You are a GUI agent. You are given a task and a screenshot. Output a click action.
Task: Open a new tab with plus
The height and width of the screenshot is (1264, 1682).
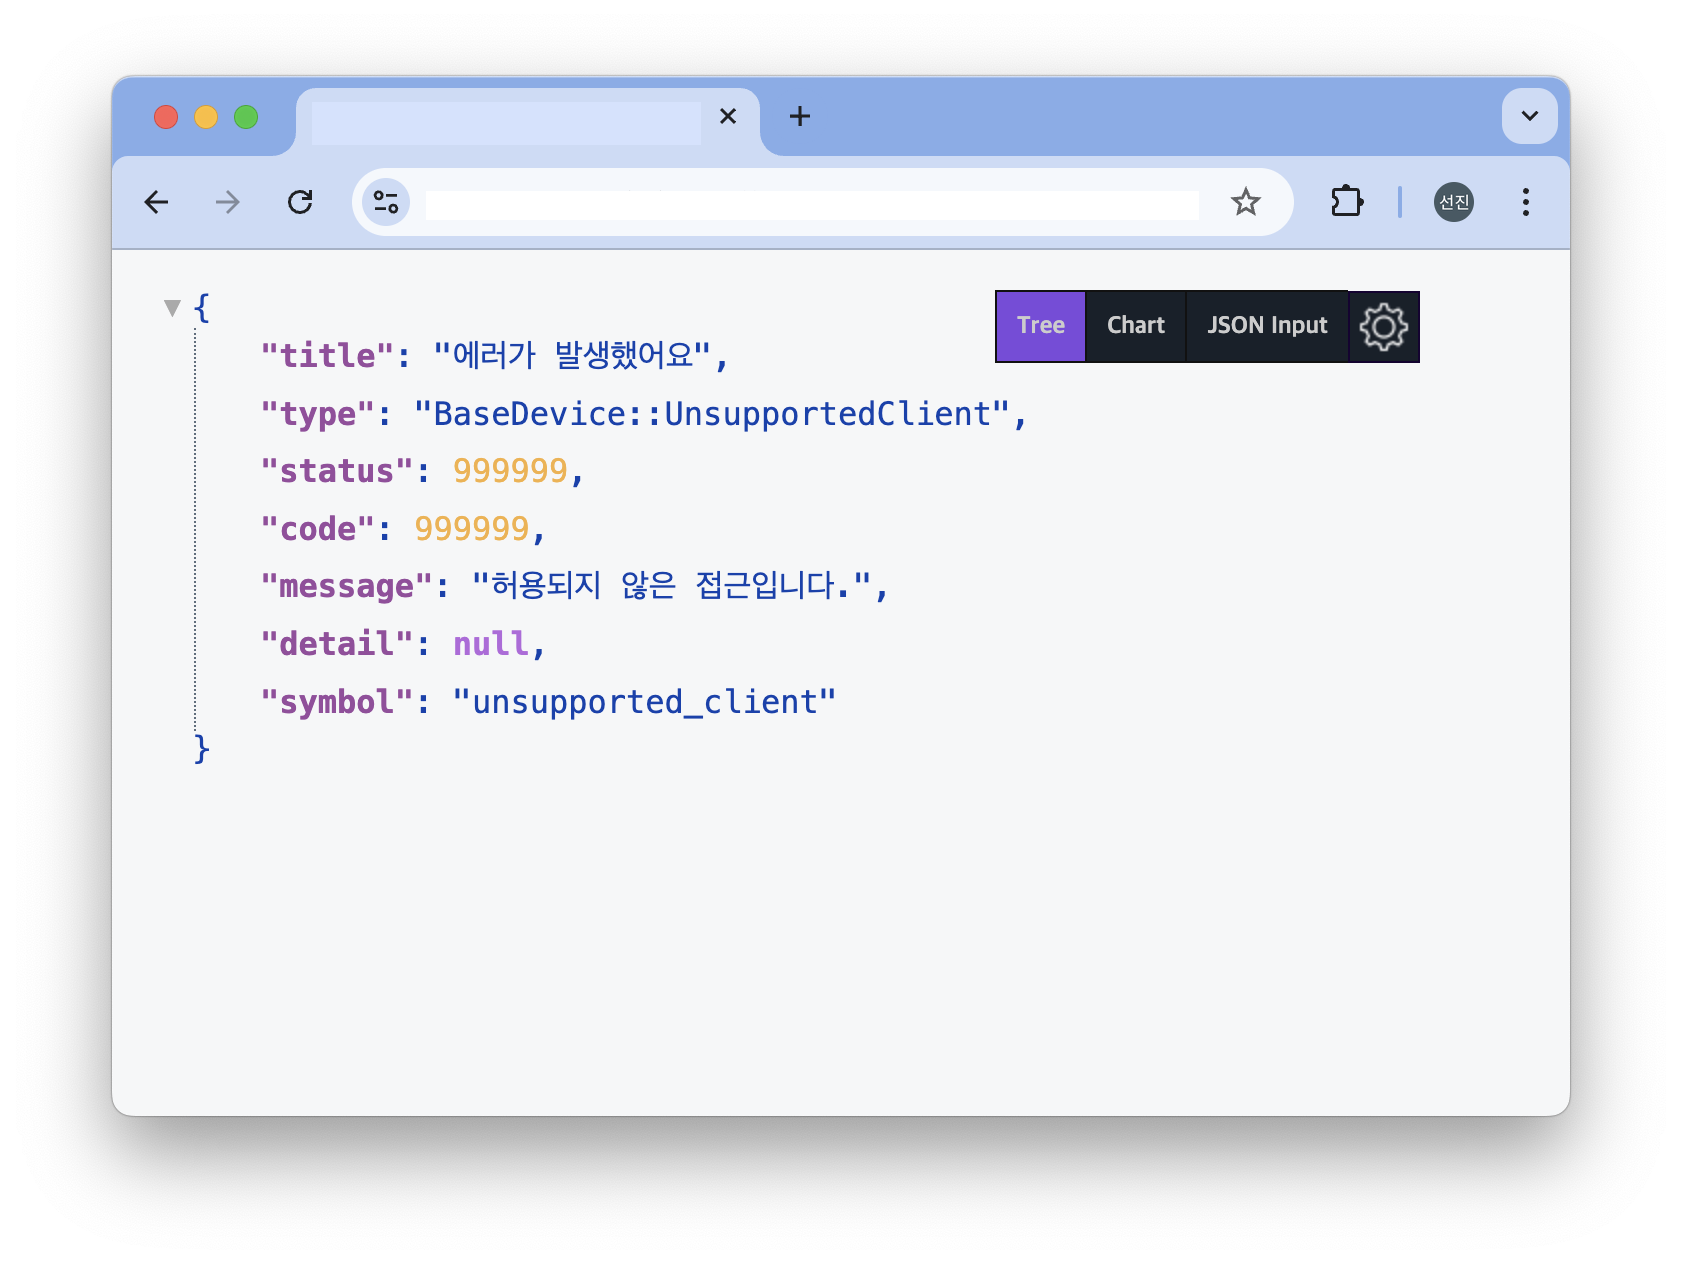pyautogui.click(x=799, y=116)
